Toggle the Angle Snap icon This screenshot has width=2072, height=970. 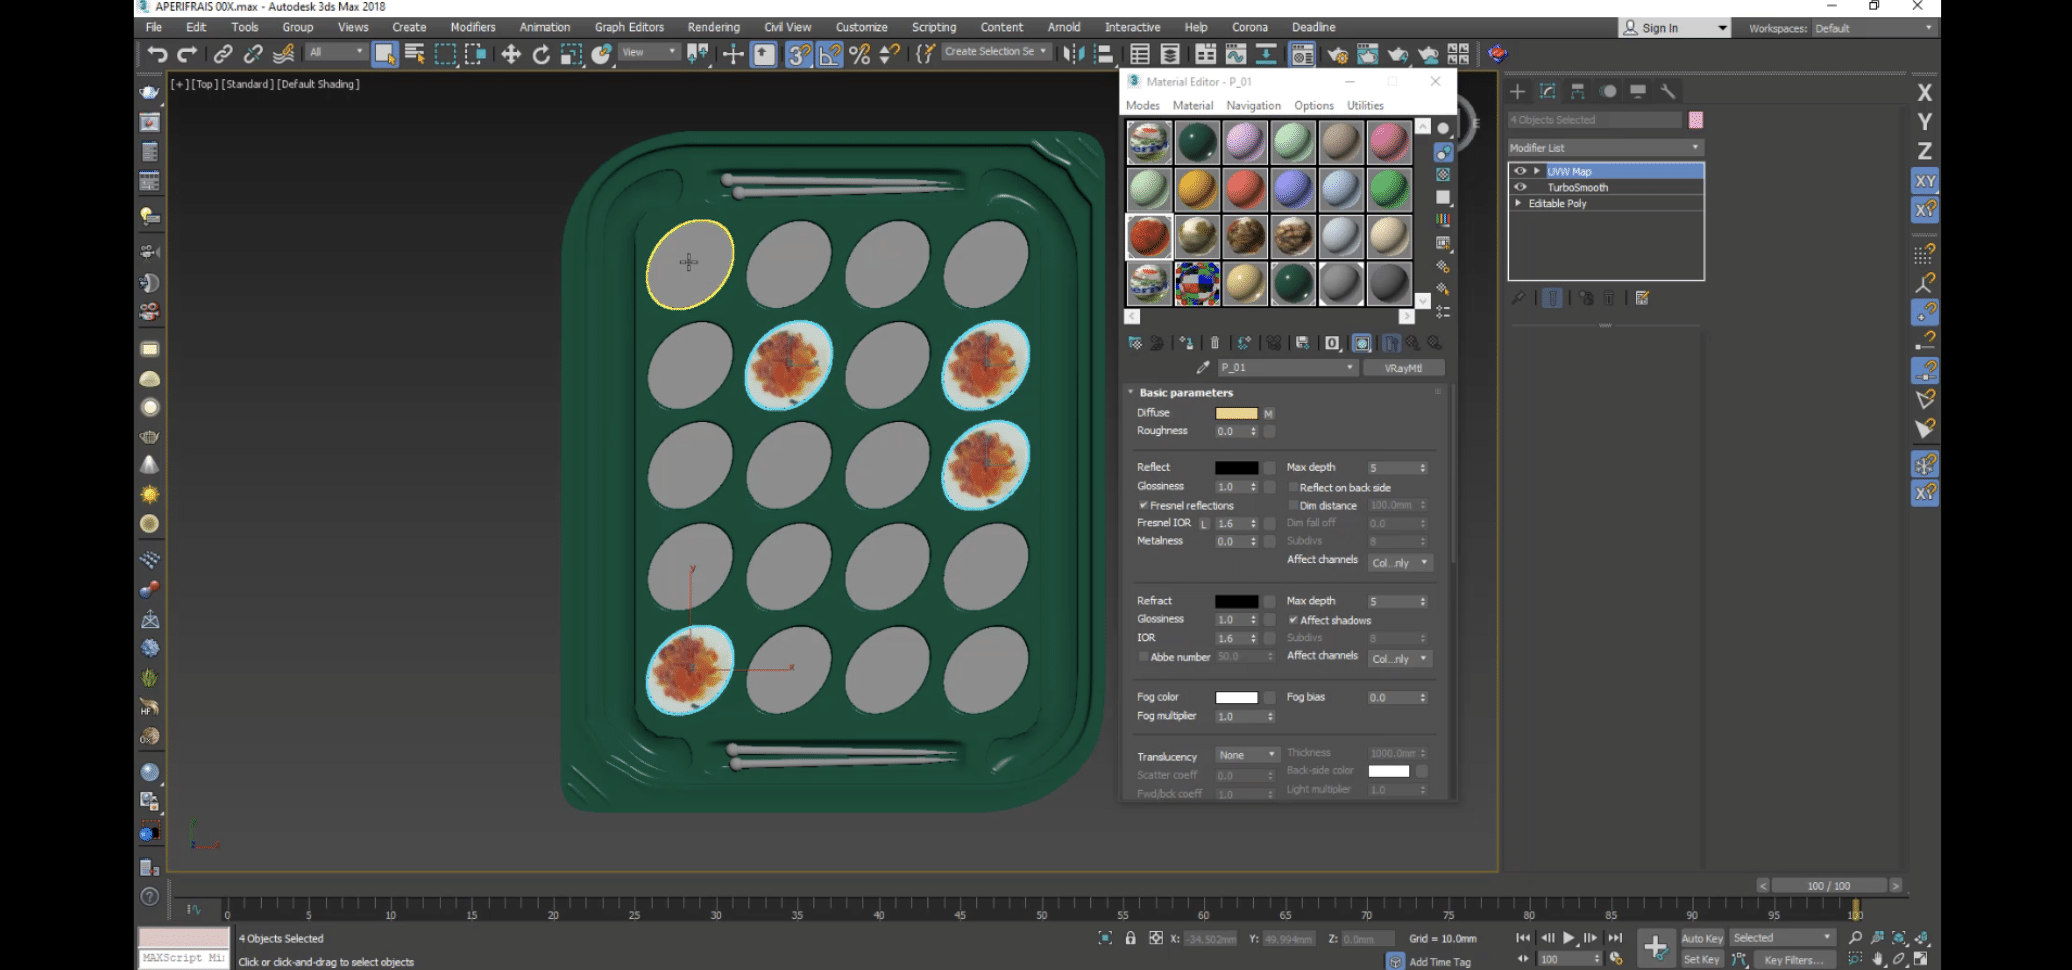pyautogui.click(x=830, y=54)
